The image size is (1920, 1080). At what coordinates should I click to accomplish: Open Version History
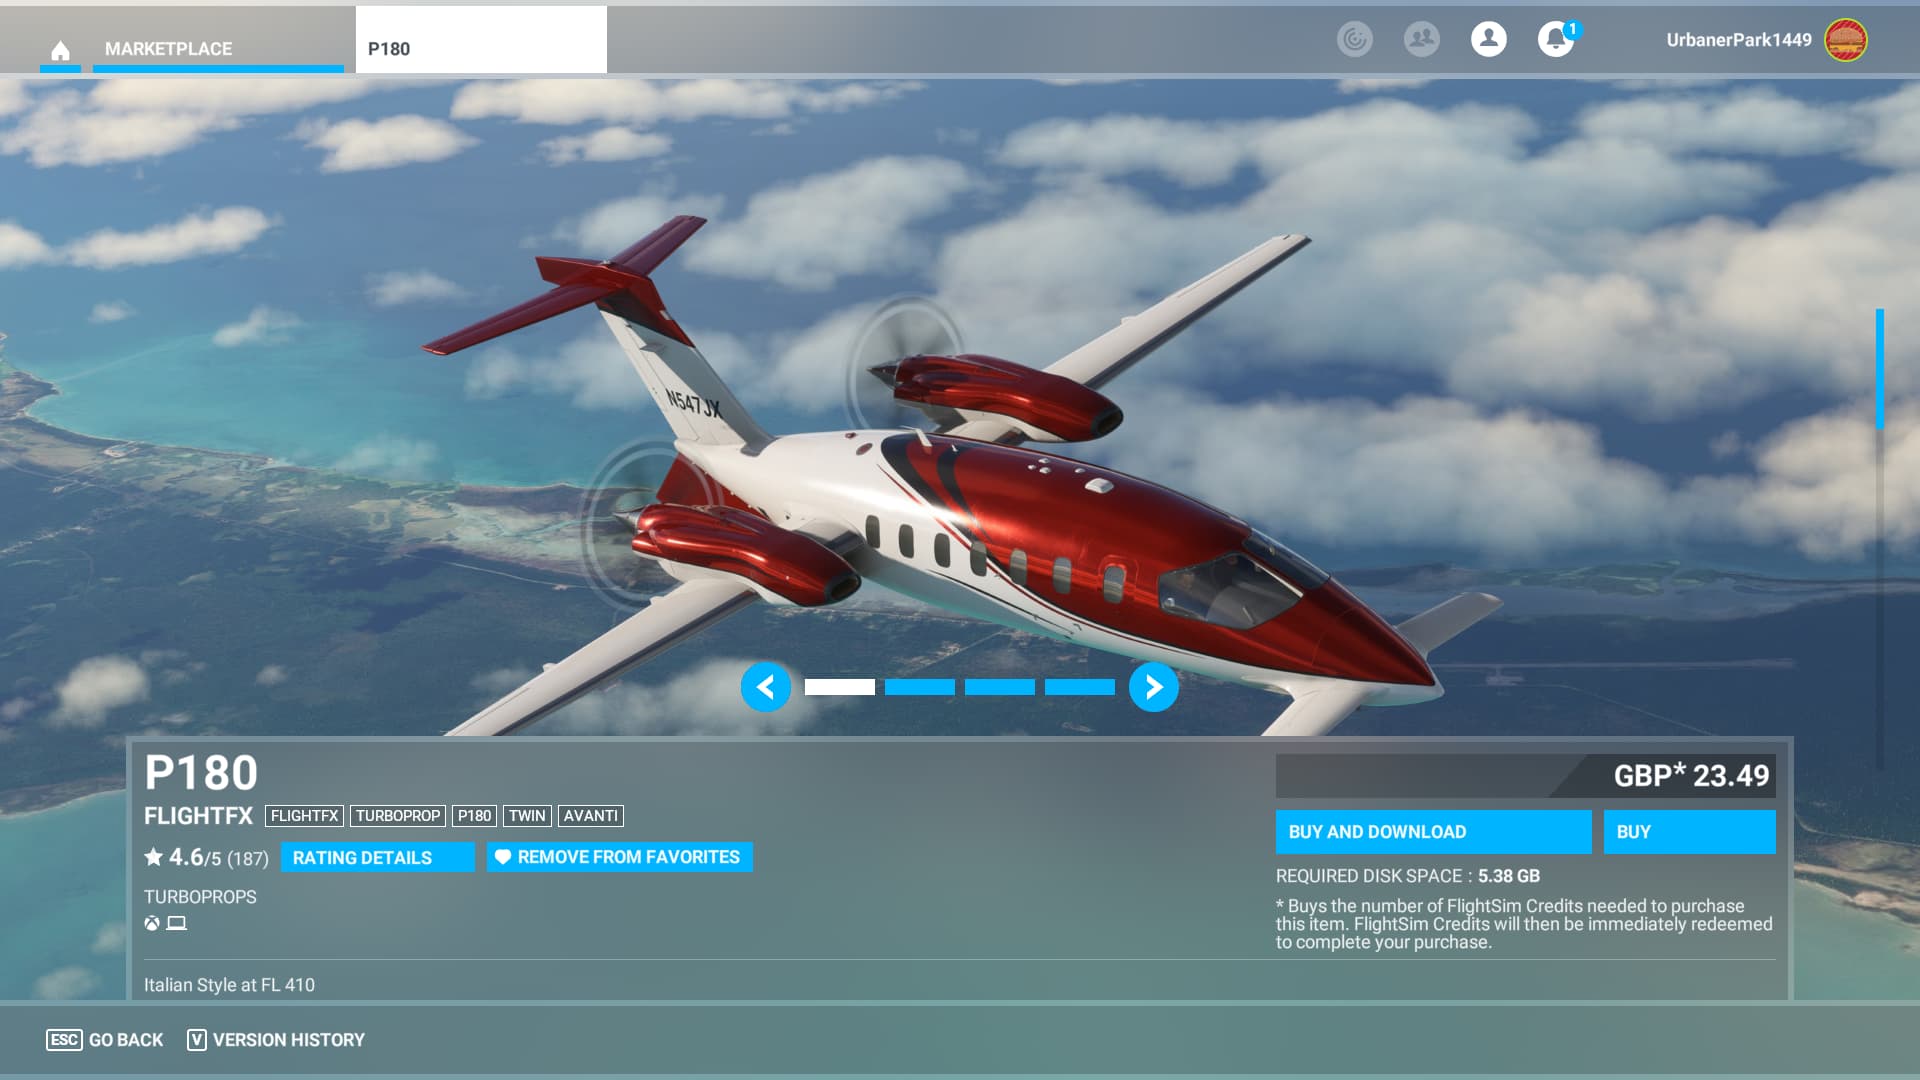tap(276, 1040)
